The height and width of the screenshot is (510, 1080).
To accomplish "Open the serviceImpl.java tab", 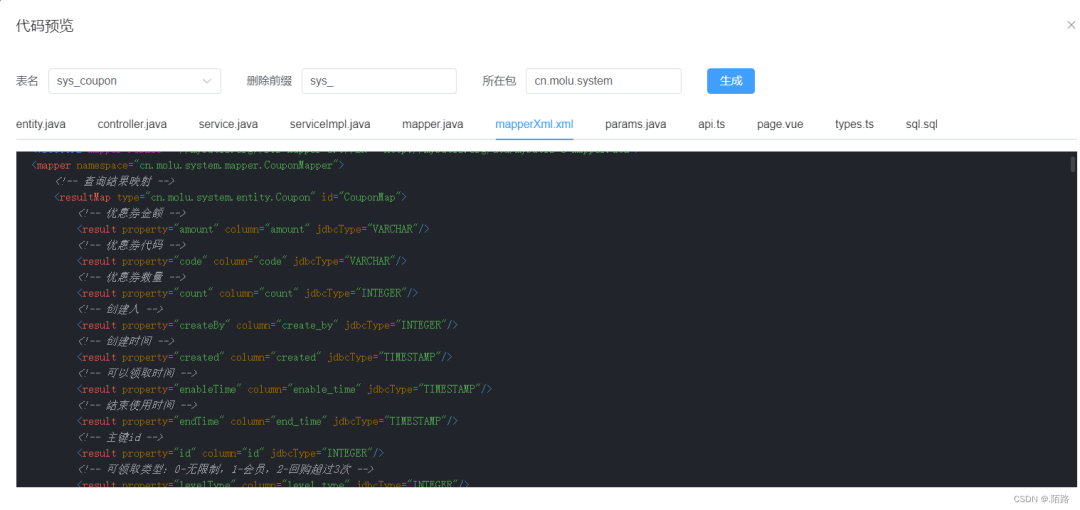I will pos(330,124).
